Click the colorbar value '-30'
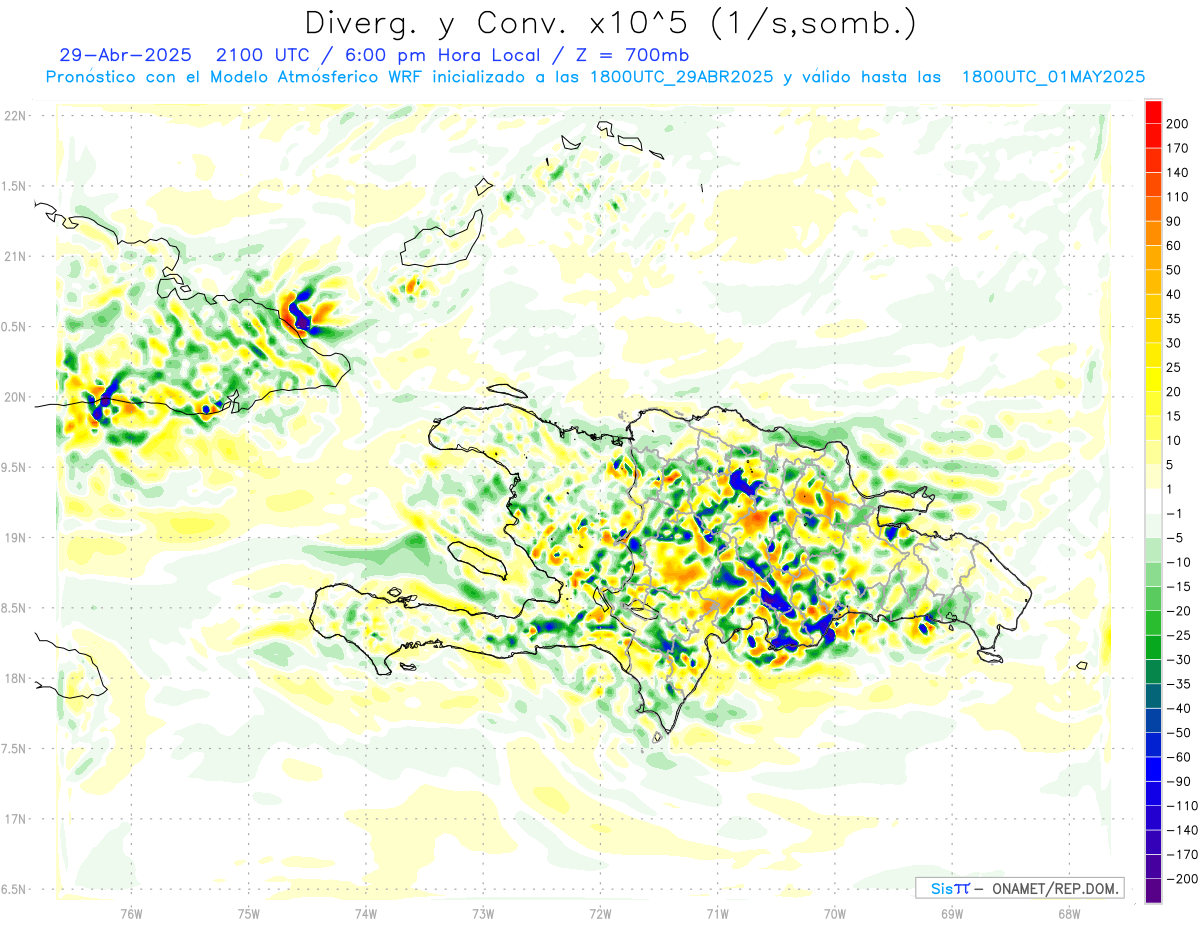Screen dimensions: 1200x927 point(1180,660)
